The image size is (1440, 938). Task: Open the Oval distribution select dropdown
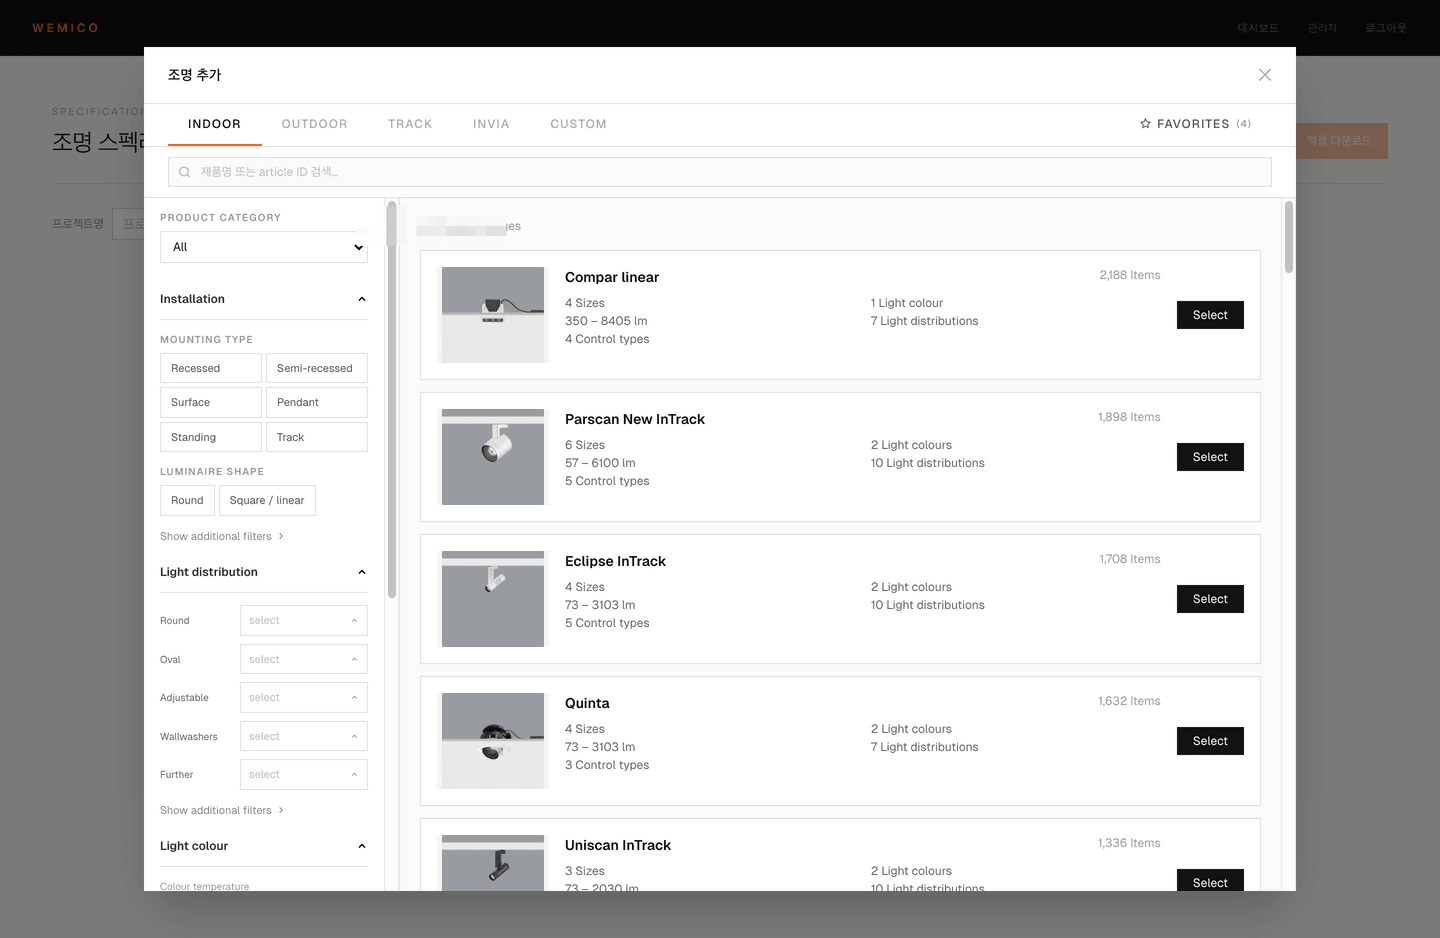tap(304, 659)
